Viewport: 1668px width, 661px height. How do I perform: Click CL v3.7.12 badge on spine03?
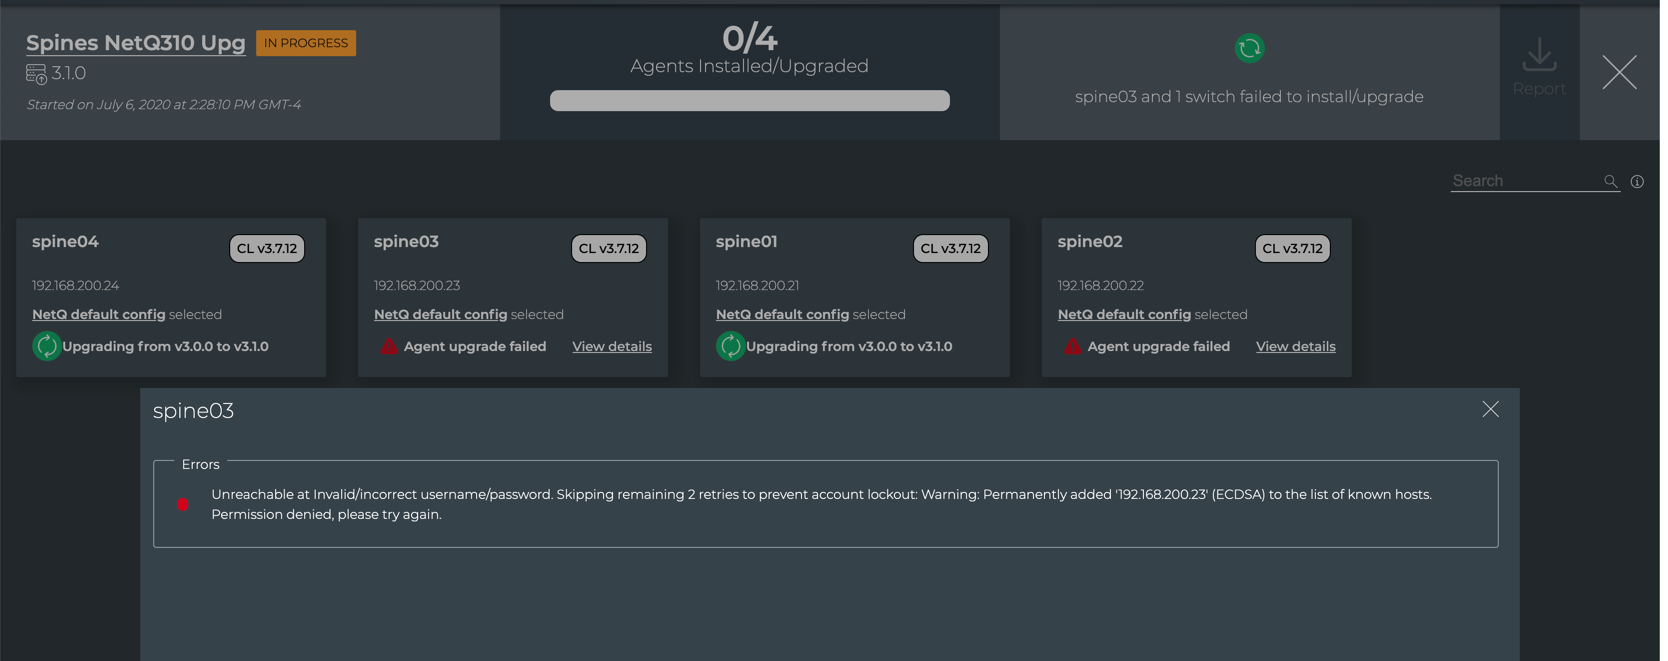coord(608,249)
